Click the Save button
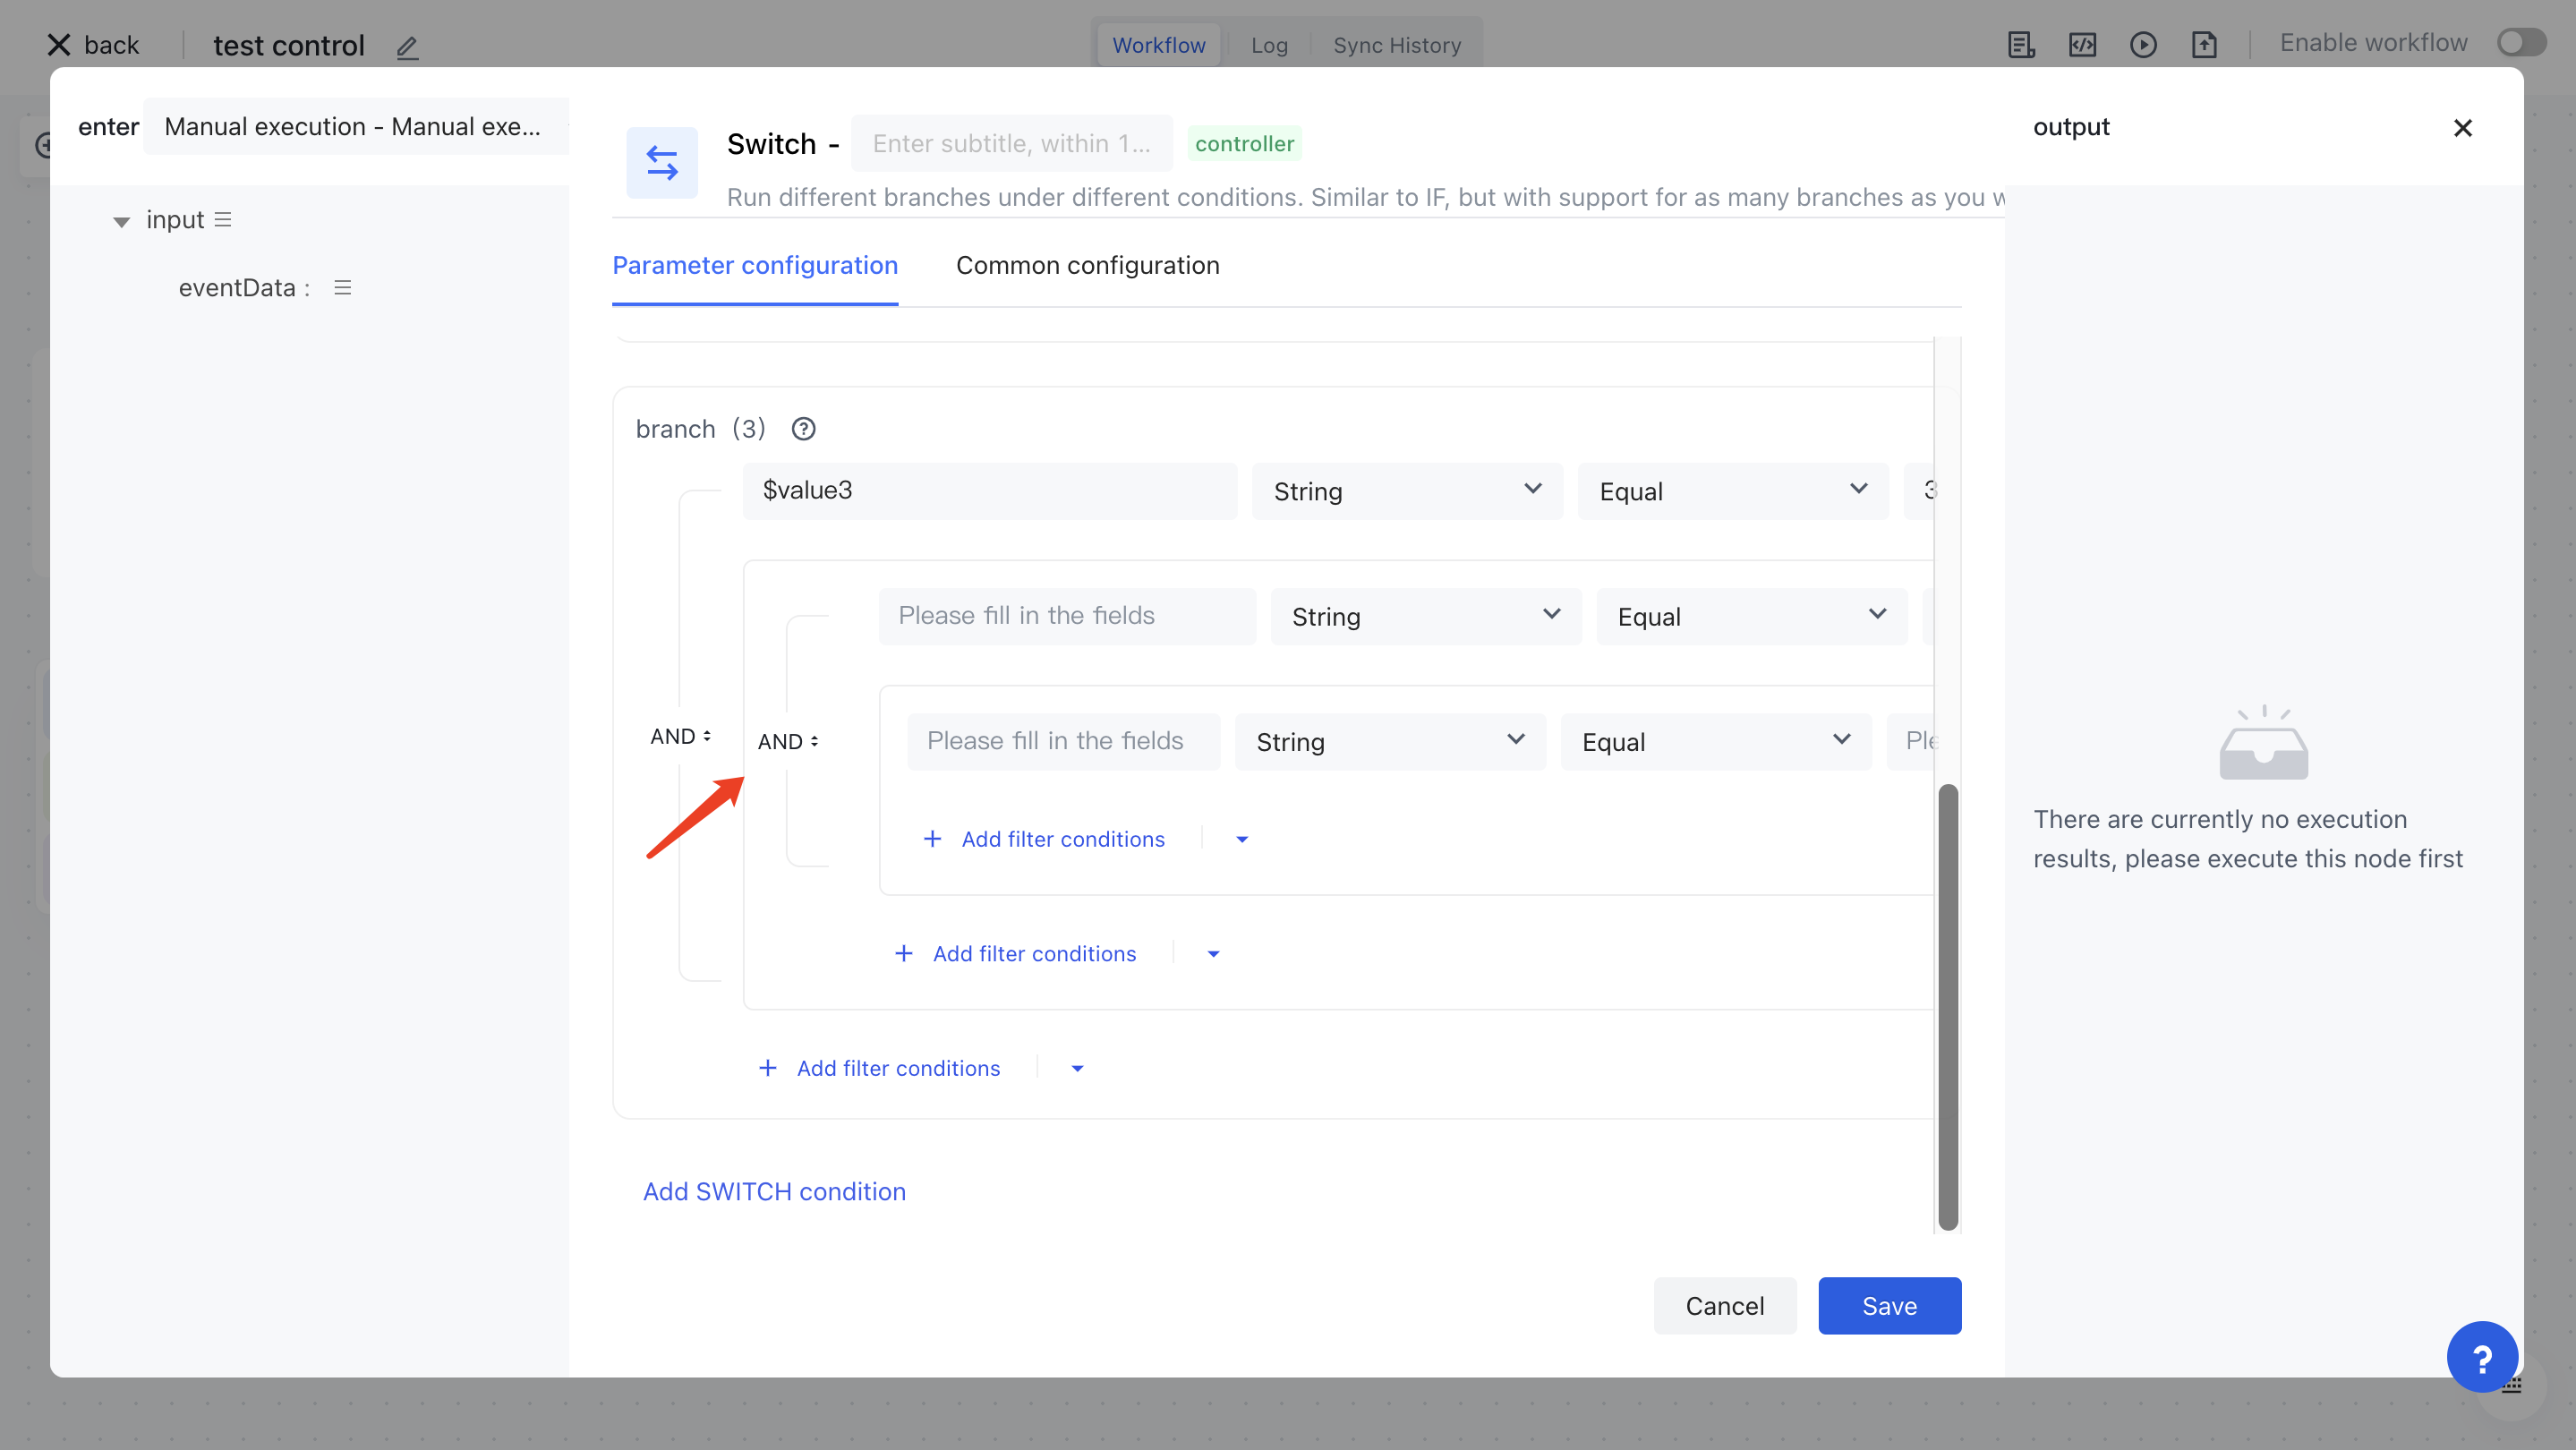Viewport: 2576px width, 1450px height. (1888, 1305)
